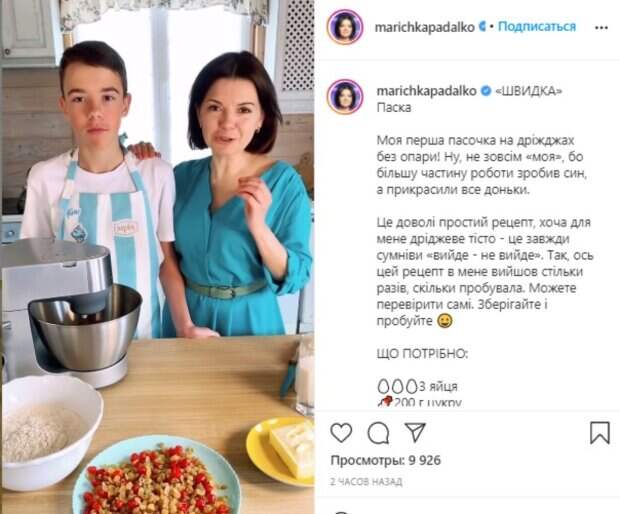
Task: Open marichkapadalko username in header
Action: coord(424,27)
